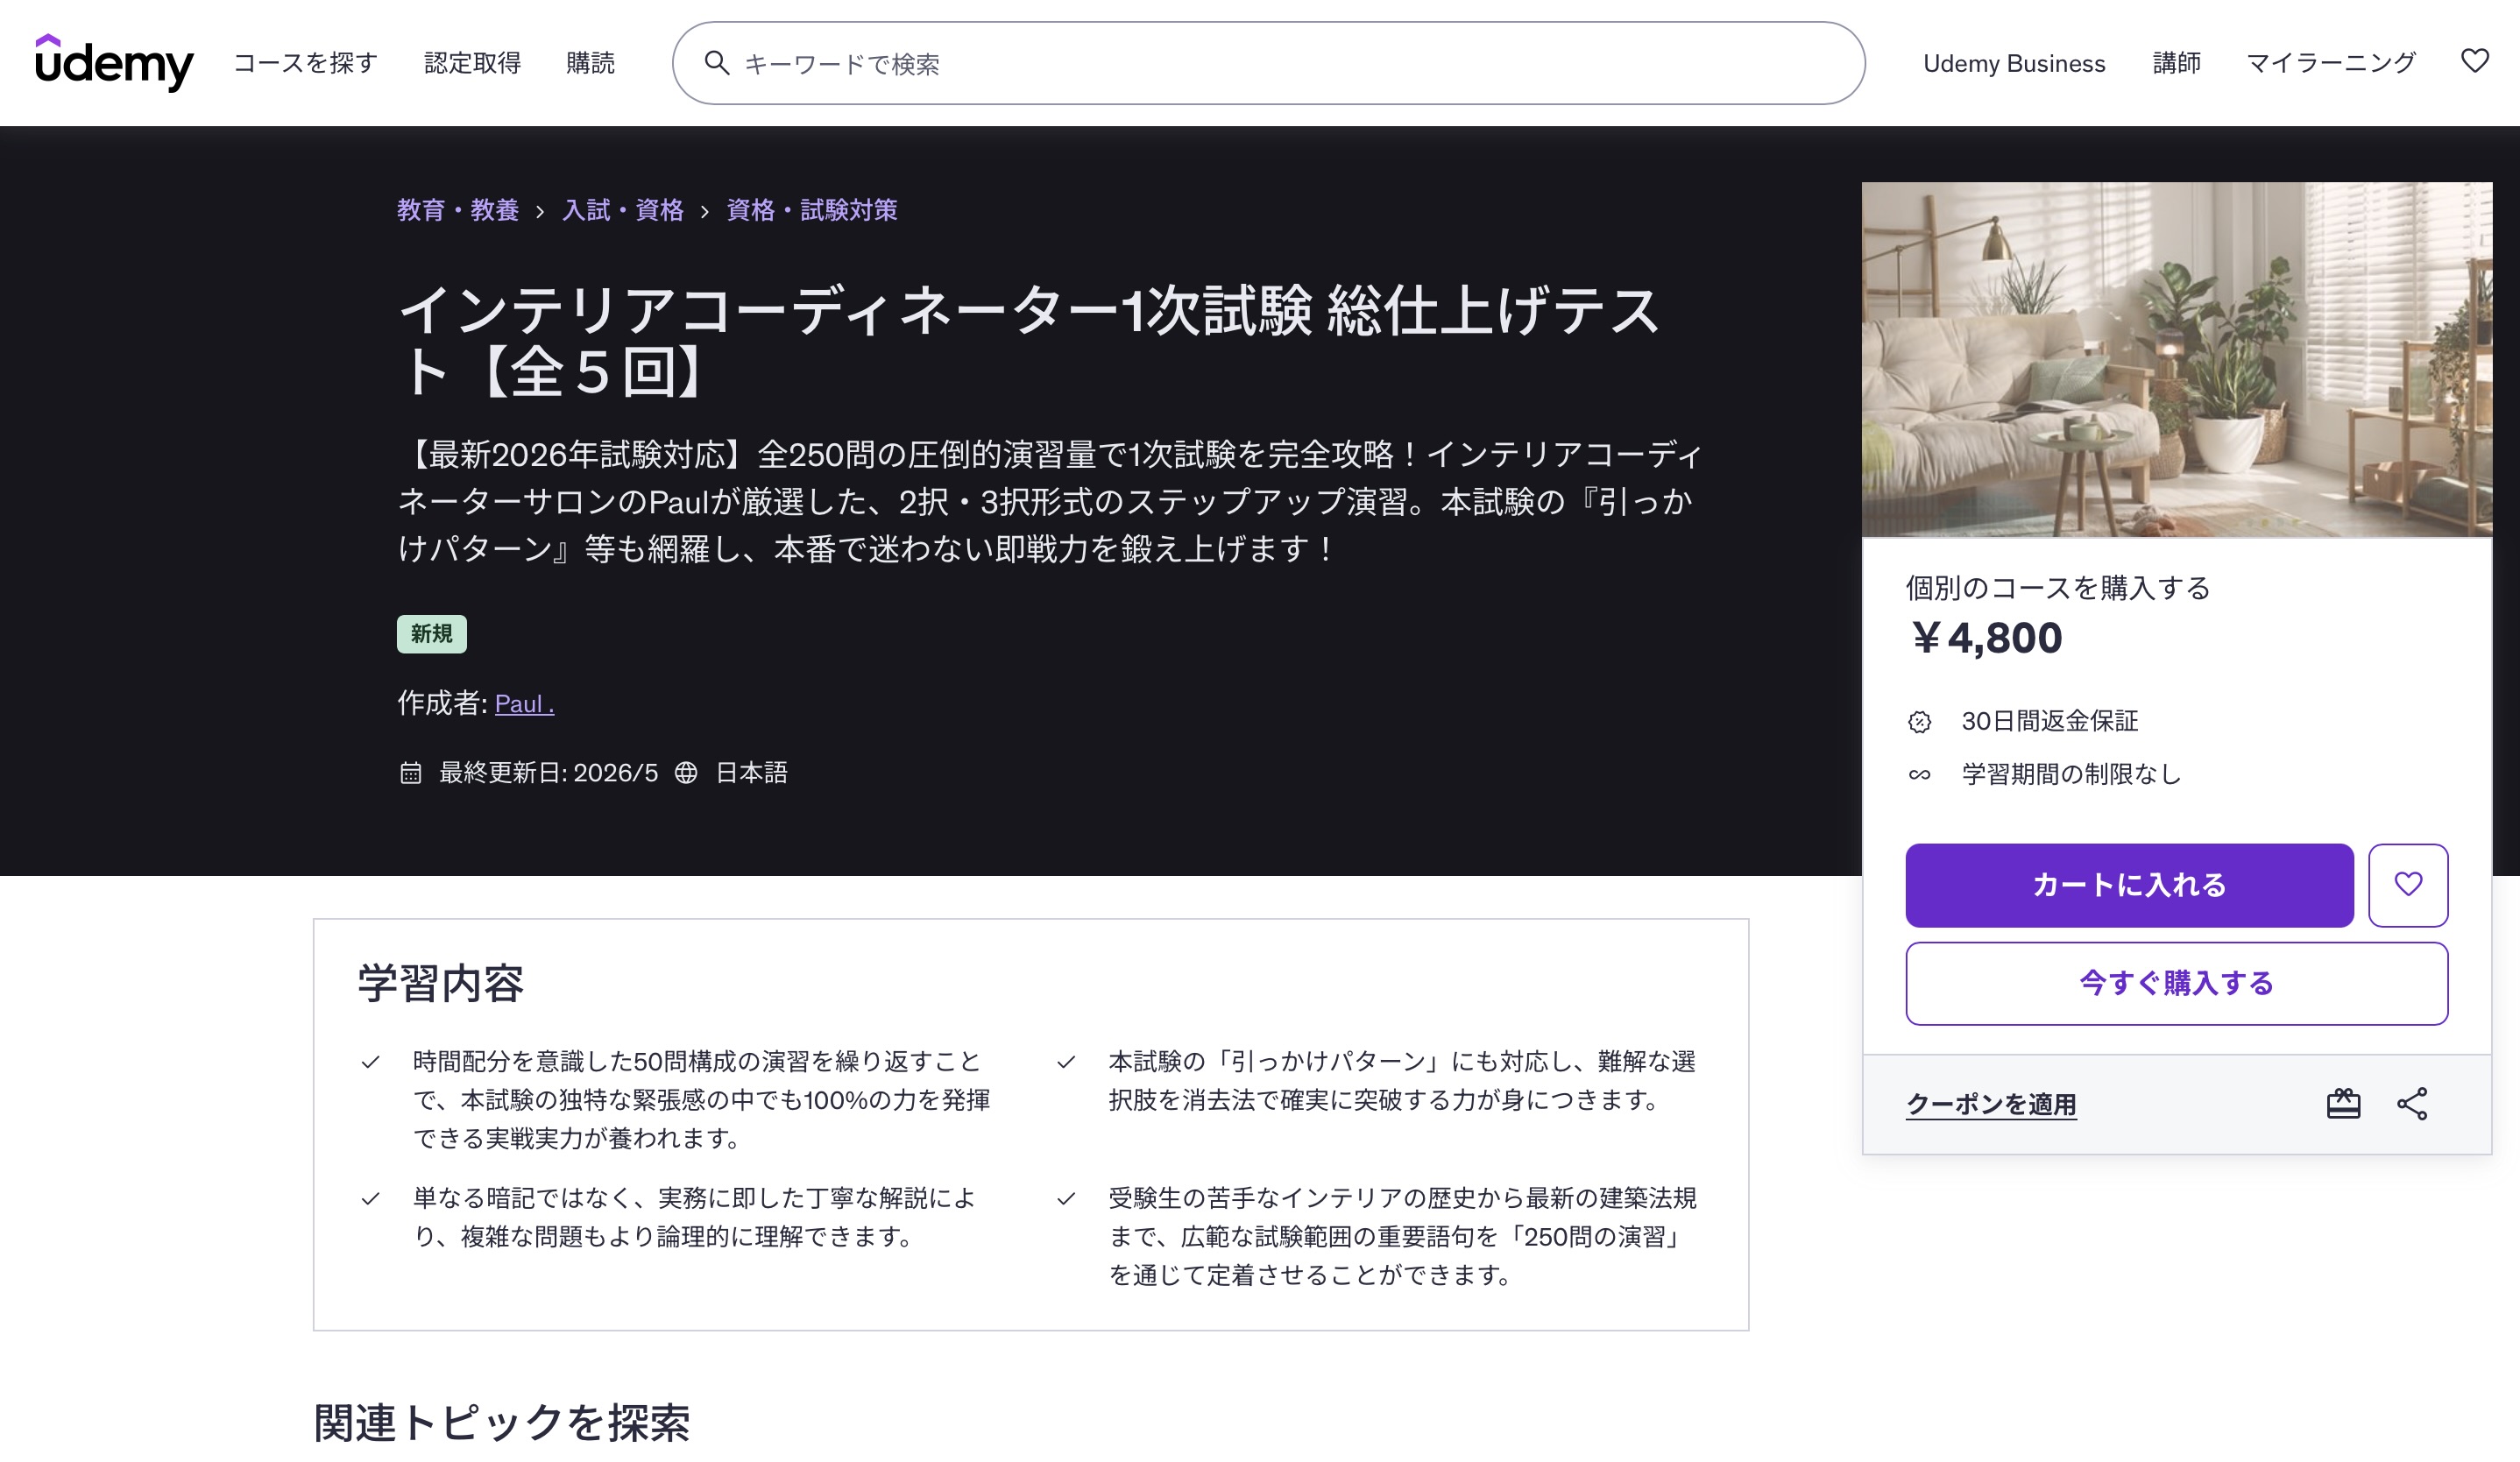Click checkmark beside 時間配分 learning item
Screen dimensions: 2520x1462
click(370, 1061)
